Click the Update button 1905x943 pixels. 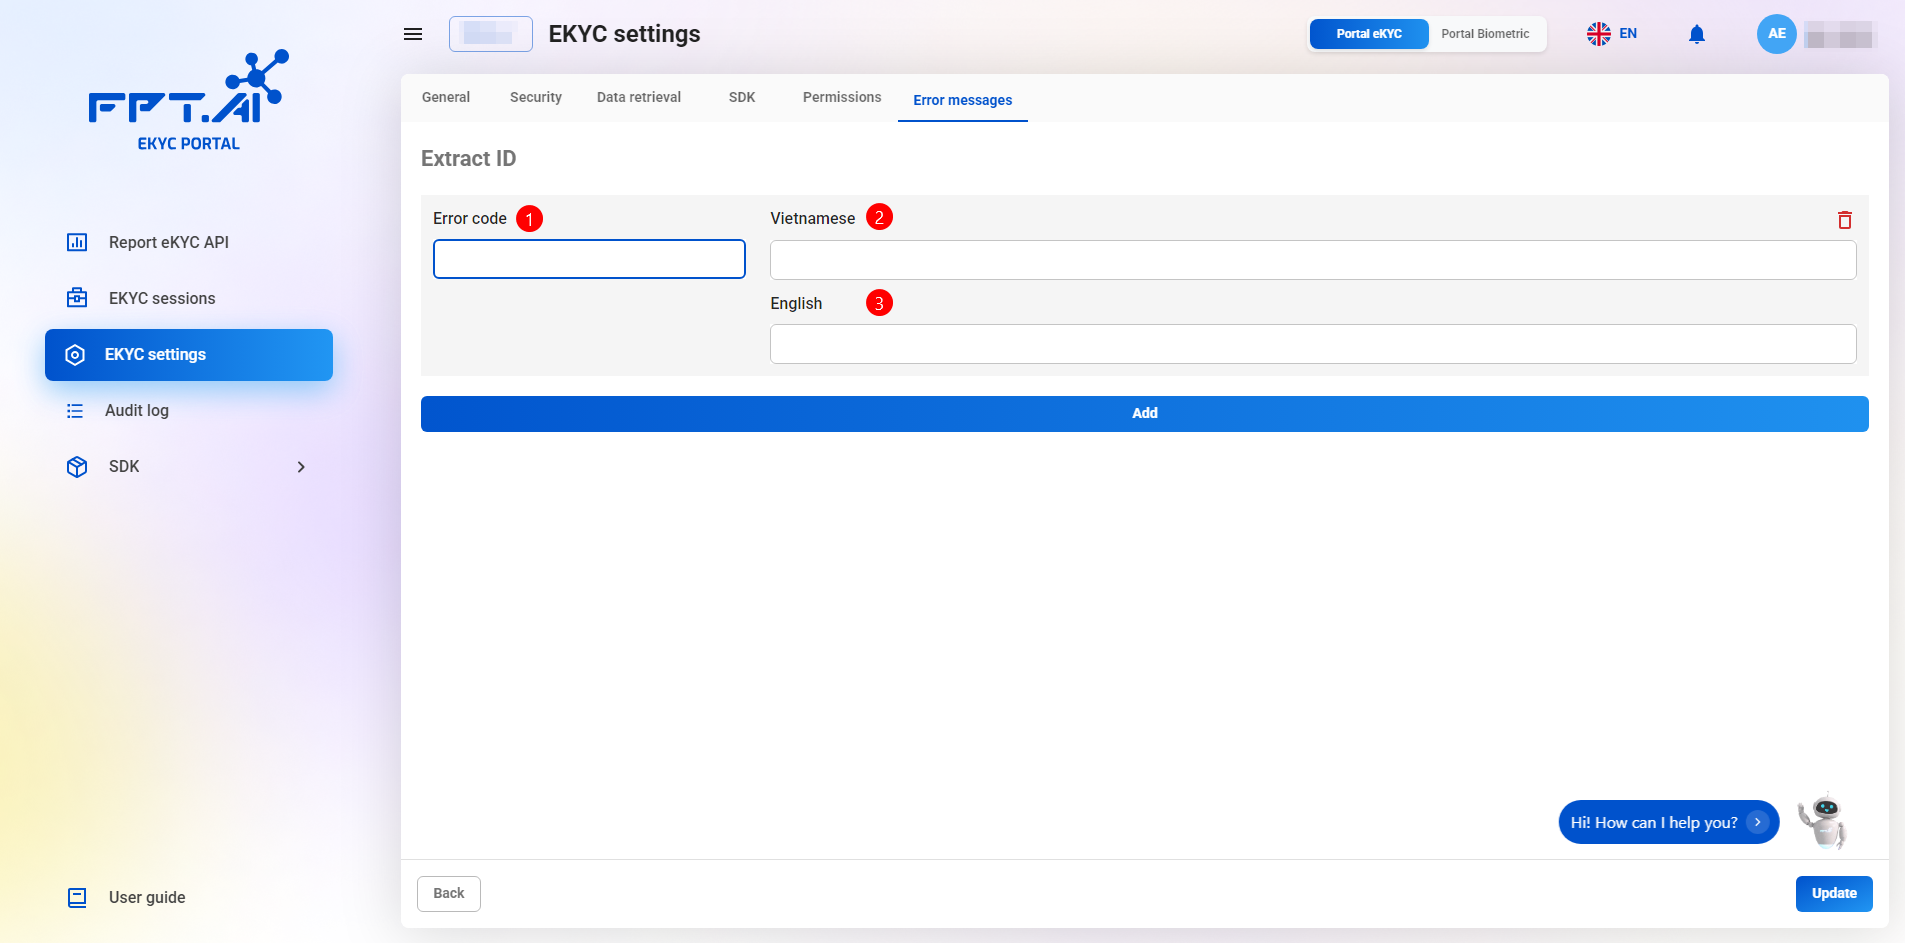tap(1833, 893)
